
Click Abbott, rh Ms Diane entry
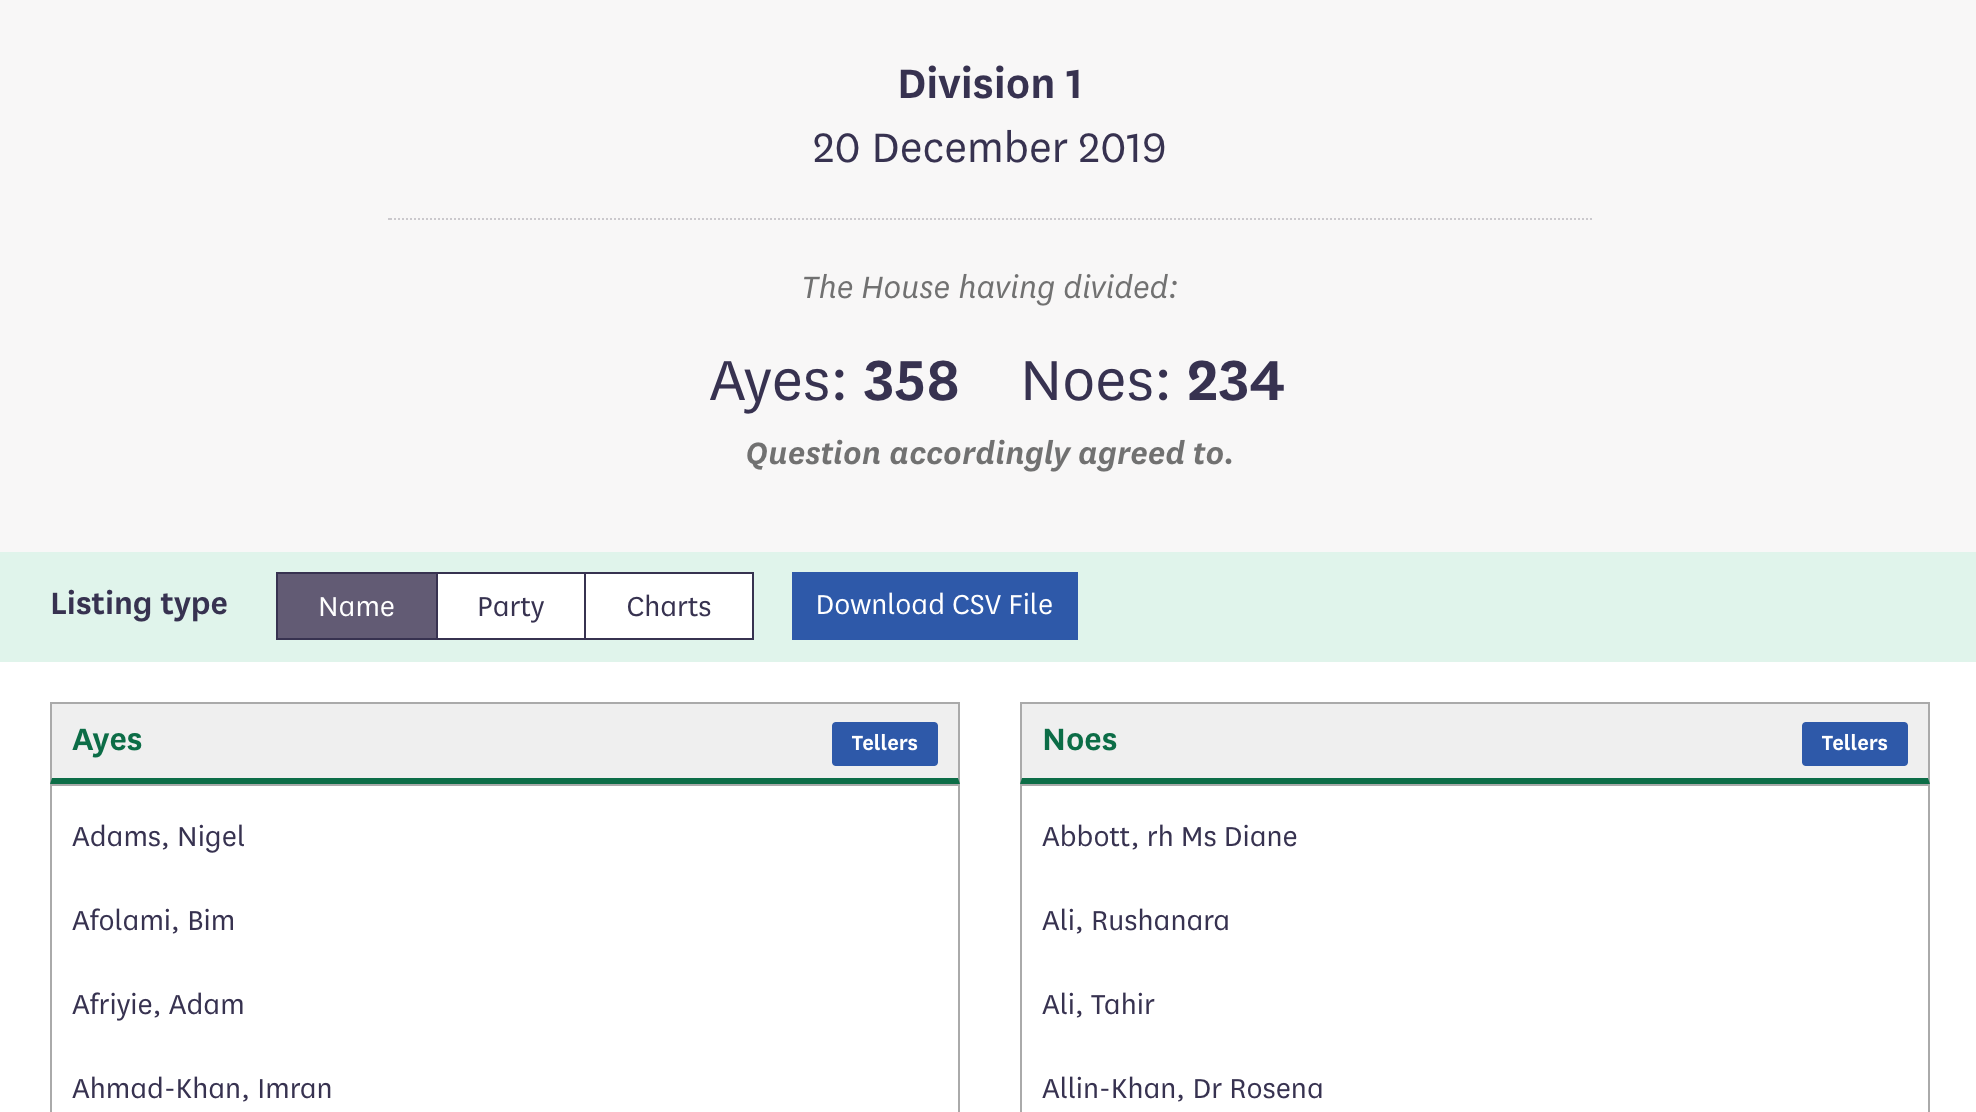(1169, 836)
